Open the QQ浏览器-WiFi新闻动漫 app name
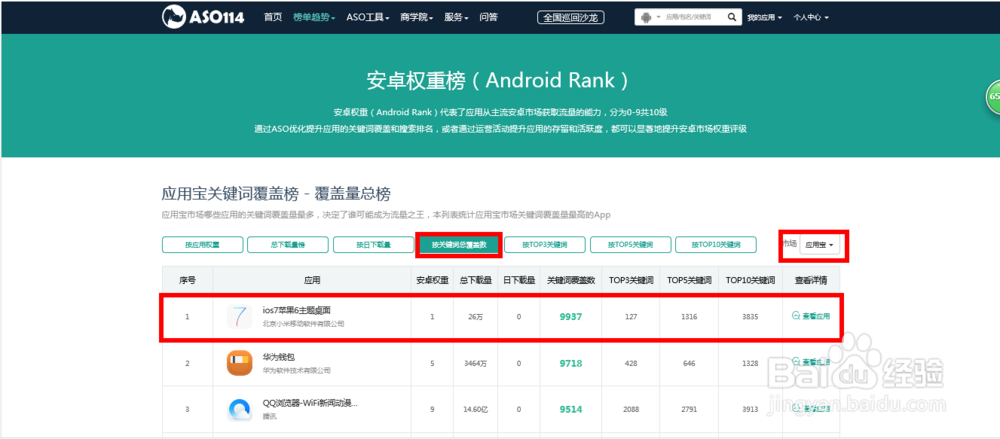 310,403
